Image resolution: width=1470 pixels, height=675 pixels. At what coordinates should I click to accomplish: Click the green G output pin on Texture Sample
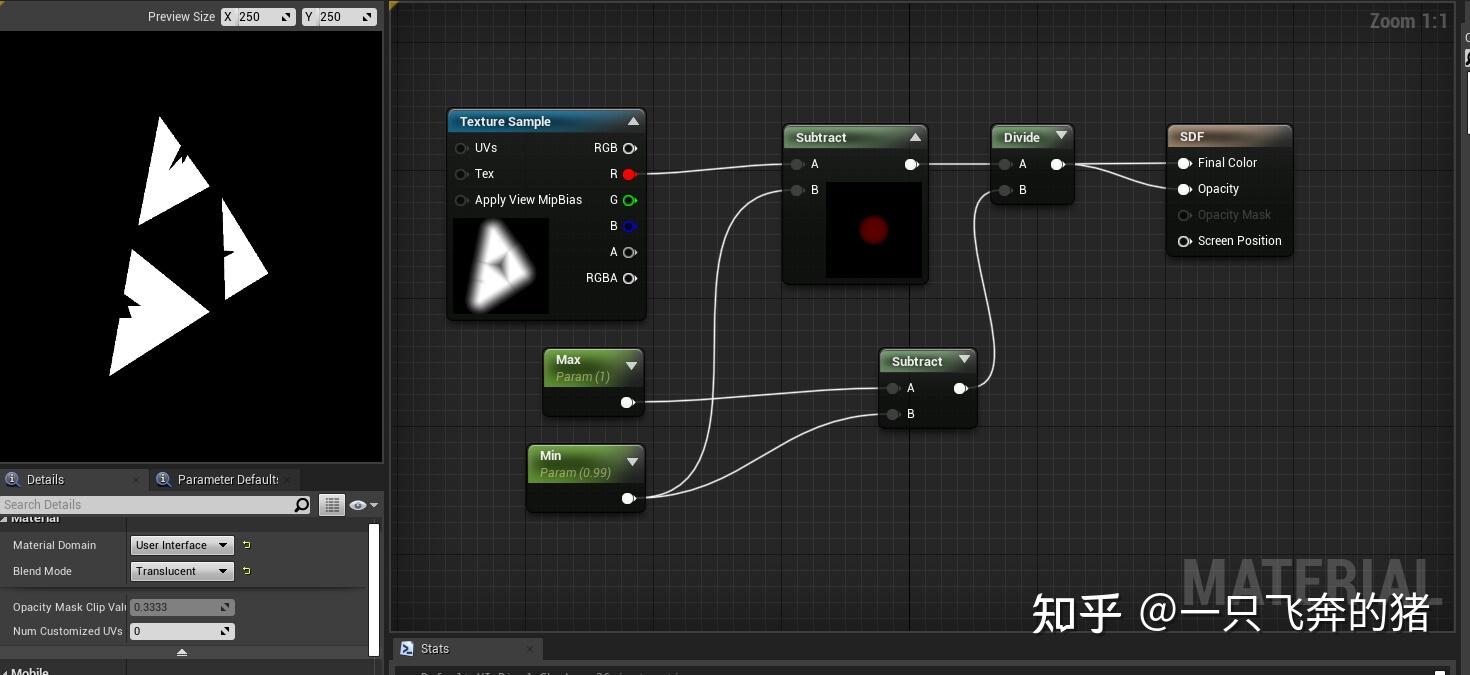point(630,200)
